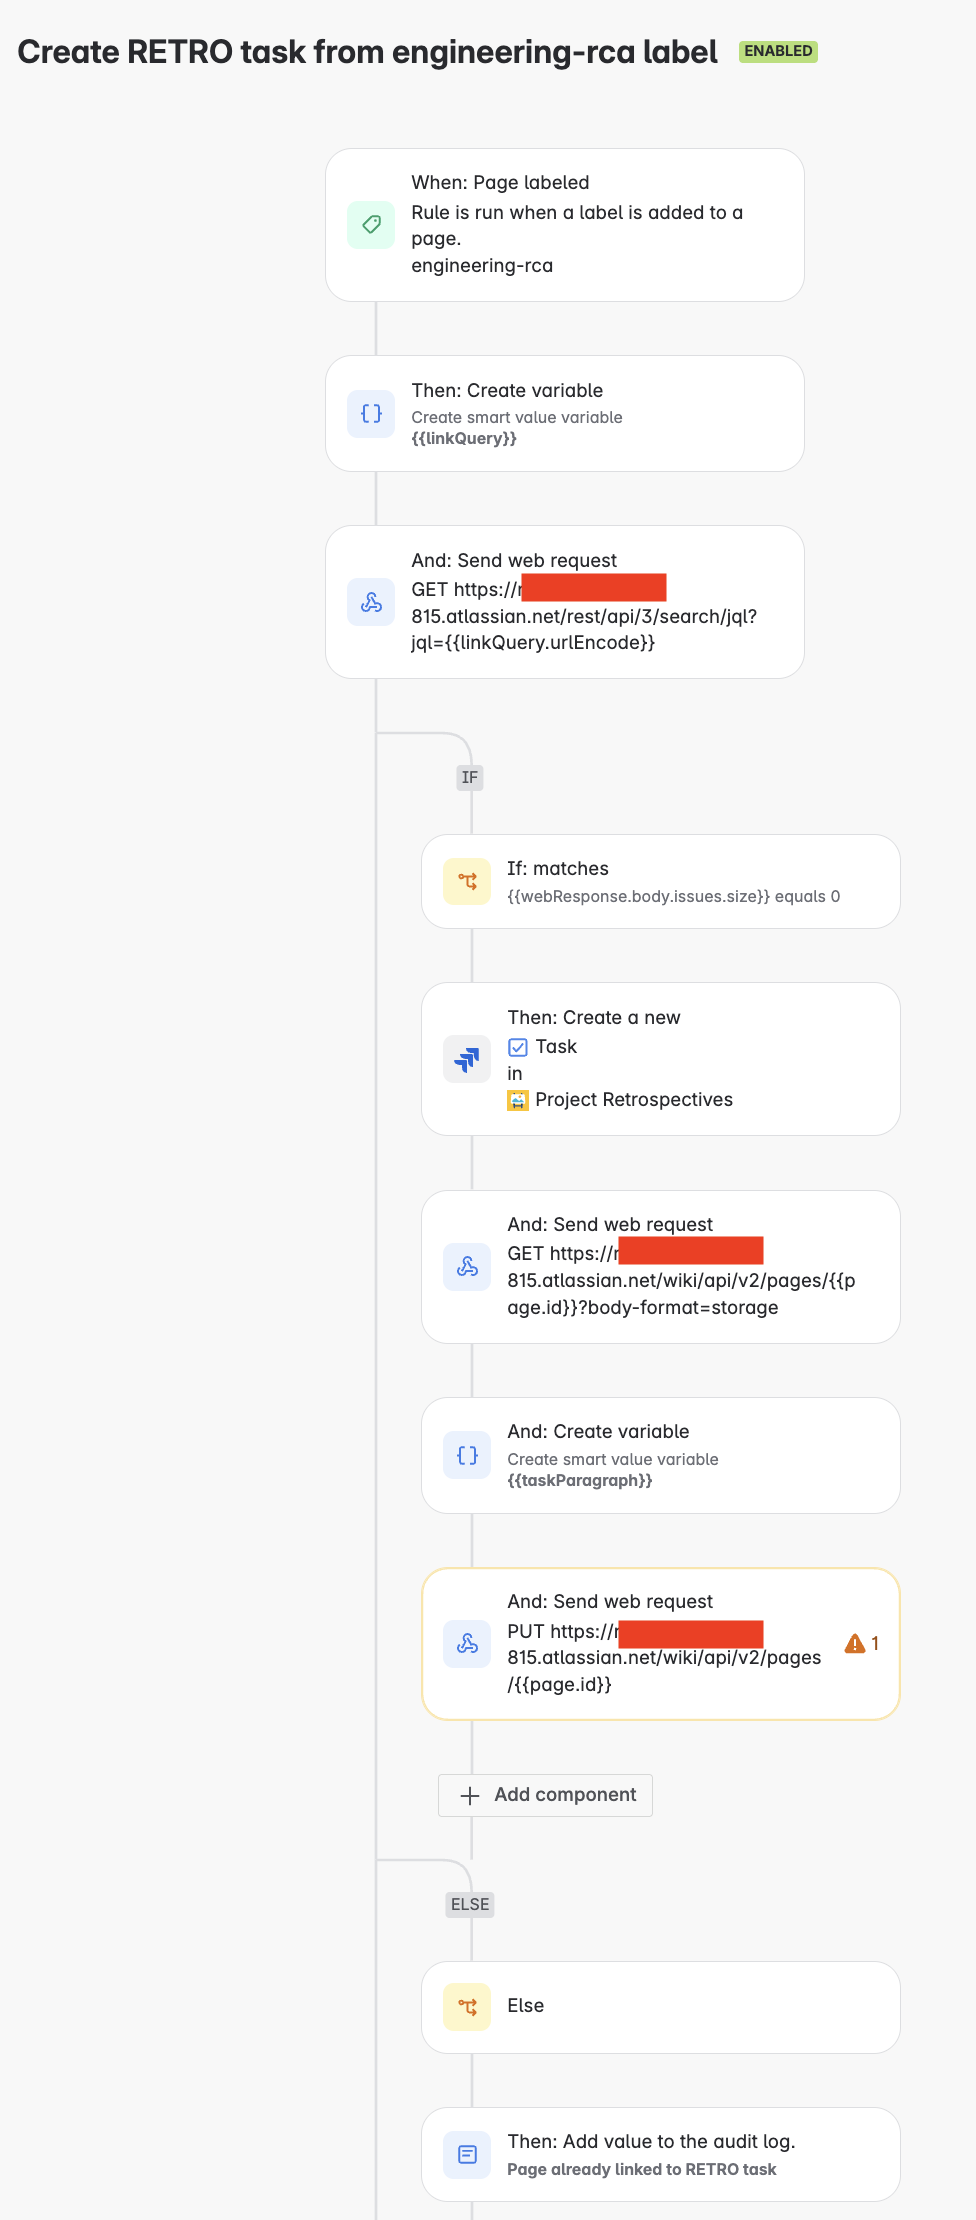This screenshot has height=2220, width=976.
Task: Click the Task issue type checkbox icon
Action: [518, 1046]
